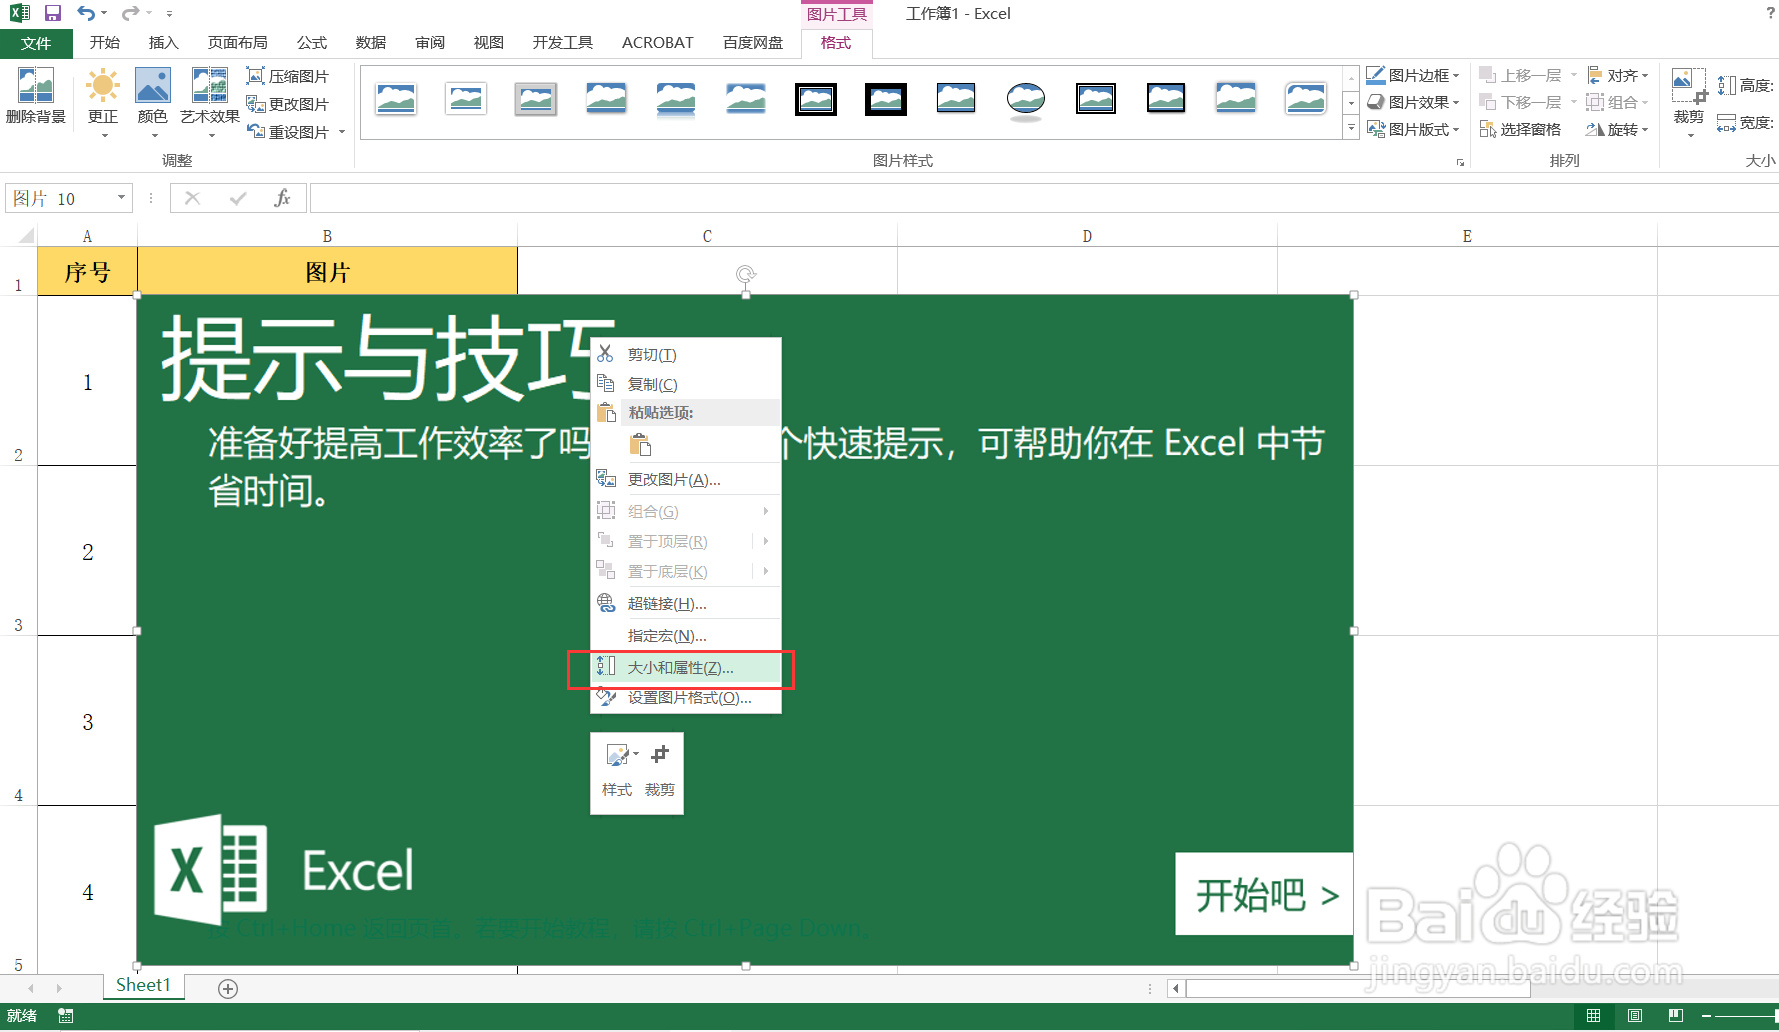The height and width of the screenshot is (1032, 1779).
Task: Choose Copy (复制) from context menu
Action: coord(686,385)
